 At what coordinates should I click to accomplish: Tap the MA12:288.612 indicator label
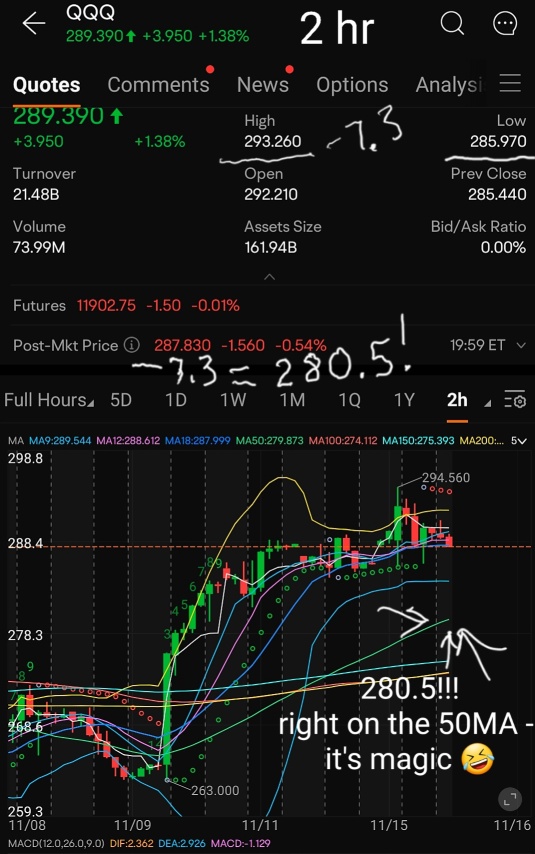click(128, 440)
